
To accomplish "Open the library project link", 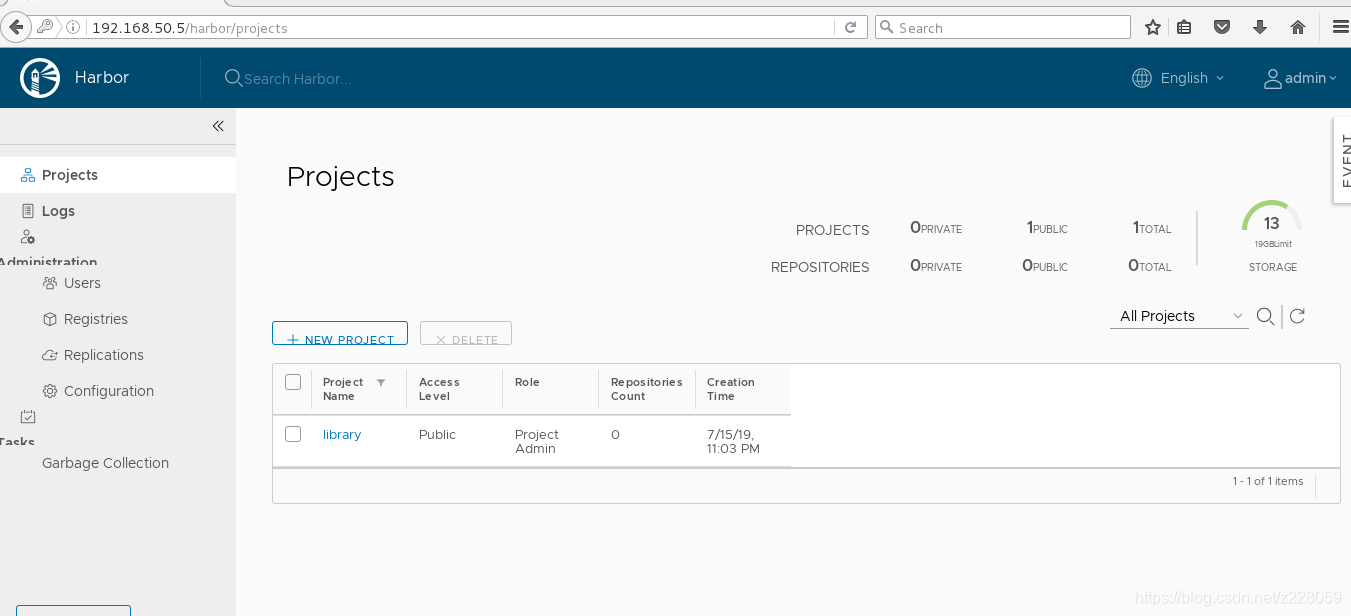I will tap(342, 435).
